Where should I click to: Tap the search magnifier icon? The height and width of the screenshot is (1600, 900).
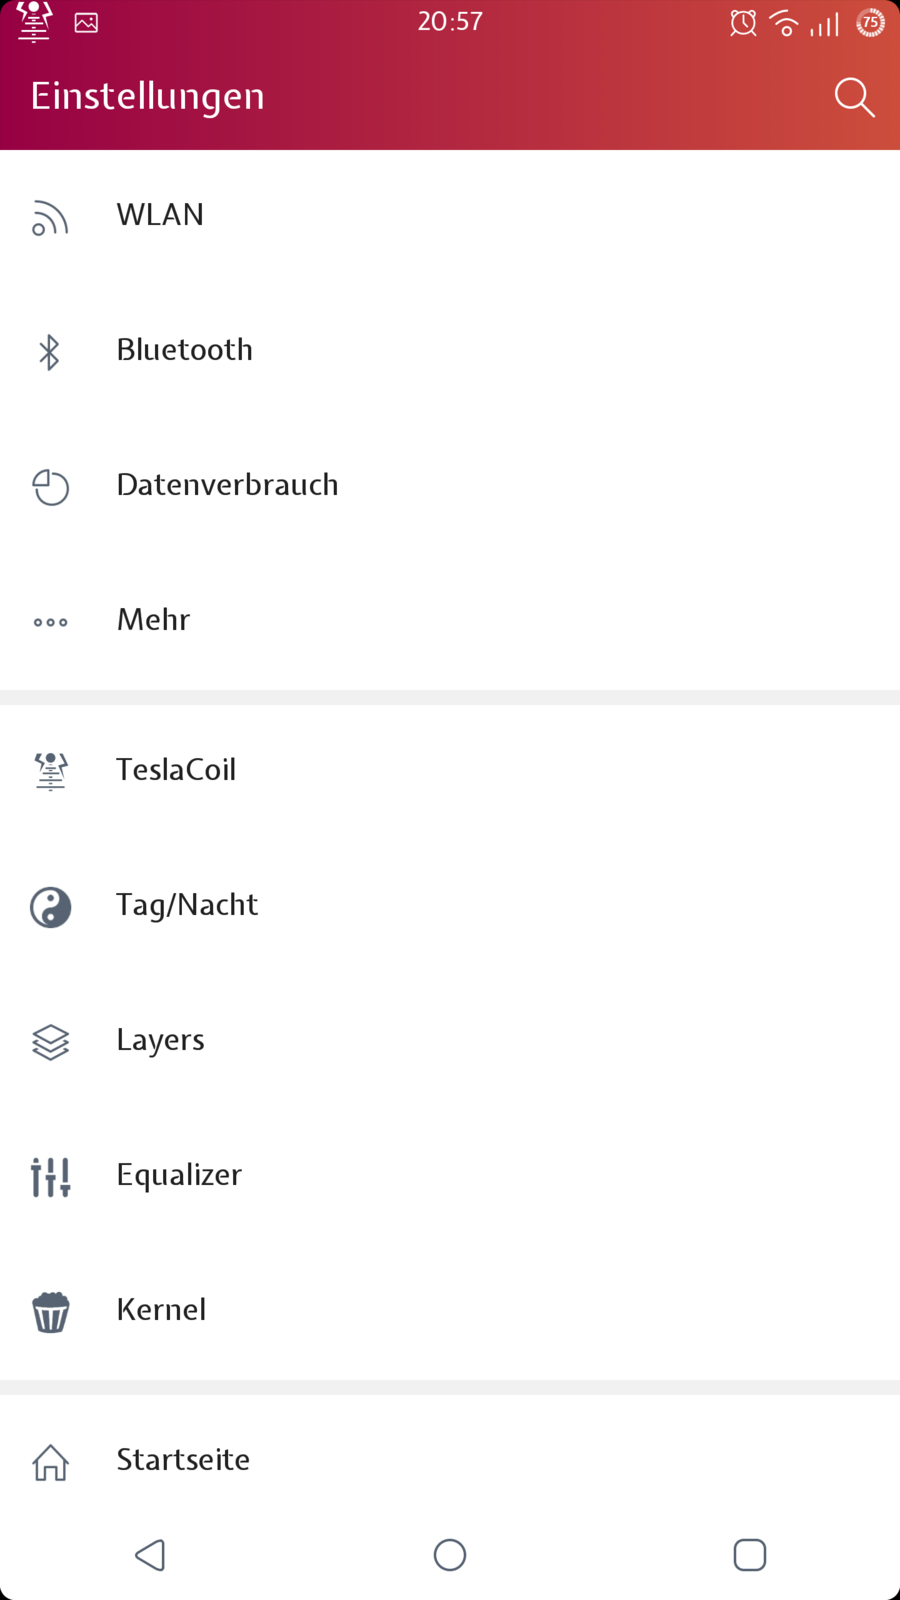pyautogui.click(x=854, y=97)
